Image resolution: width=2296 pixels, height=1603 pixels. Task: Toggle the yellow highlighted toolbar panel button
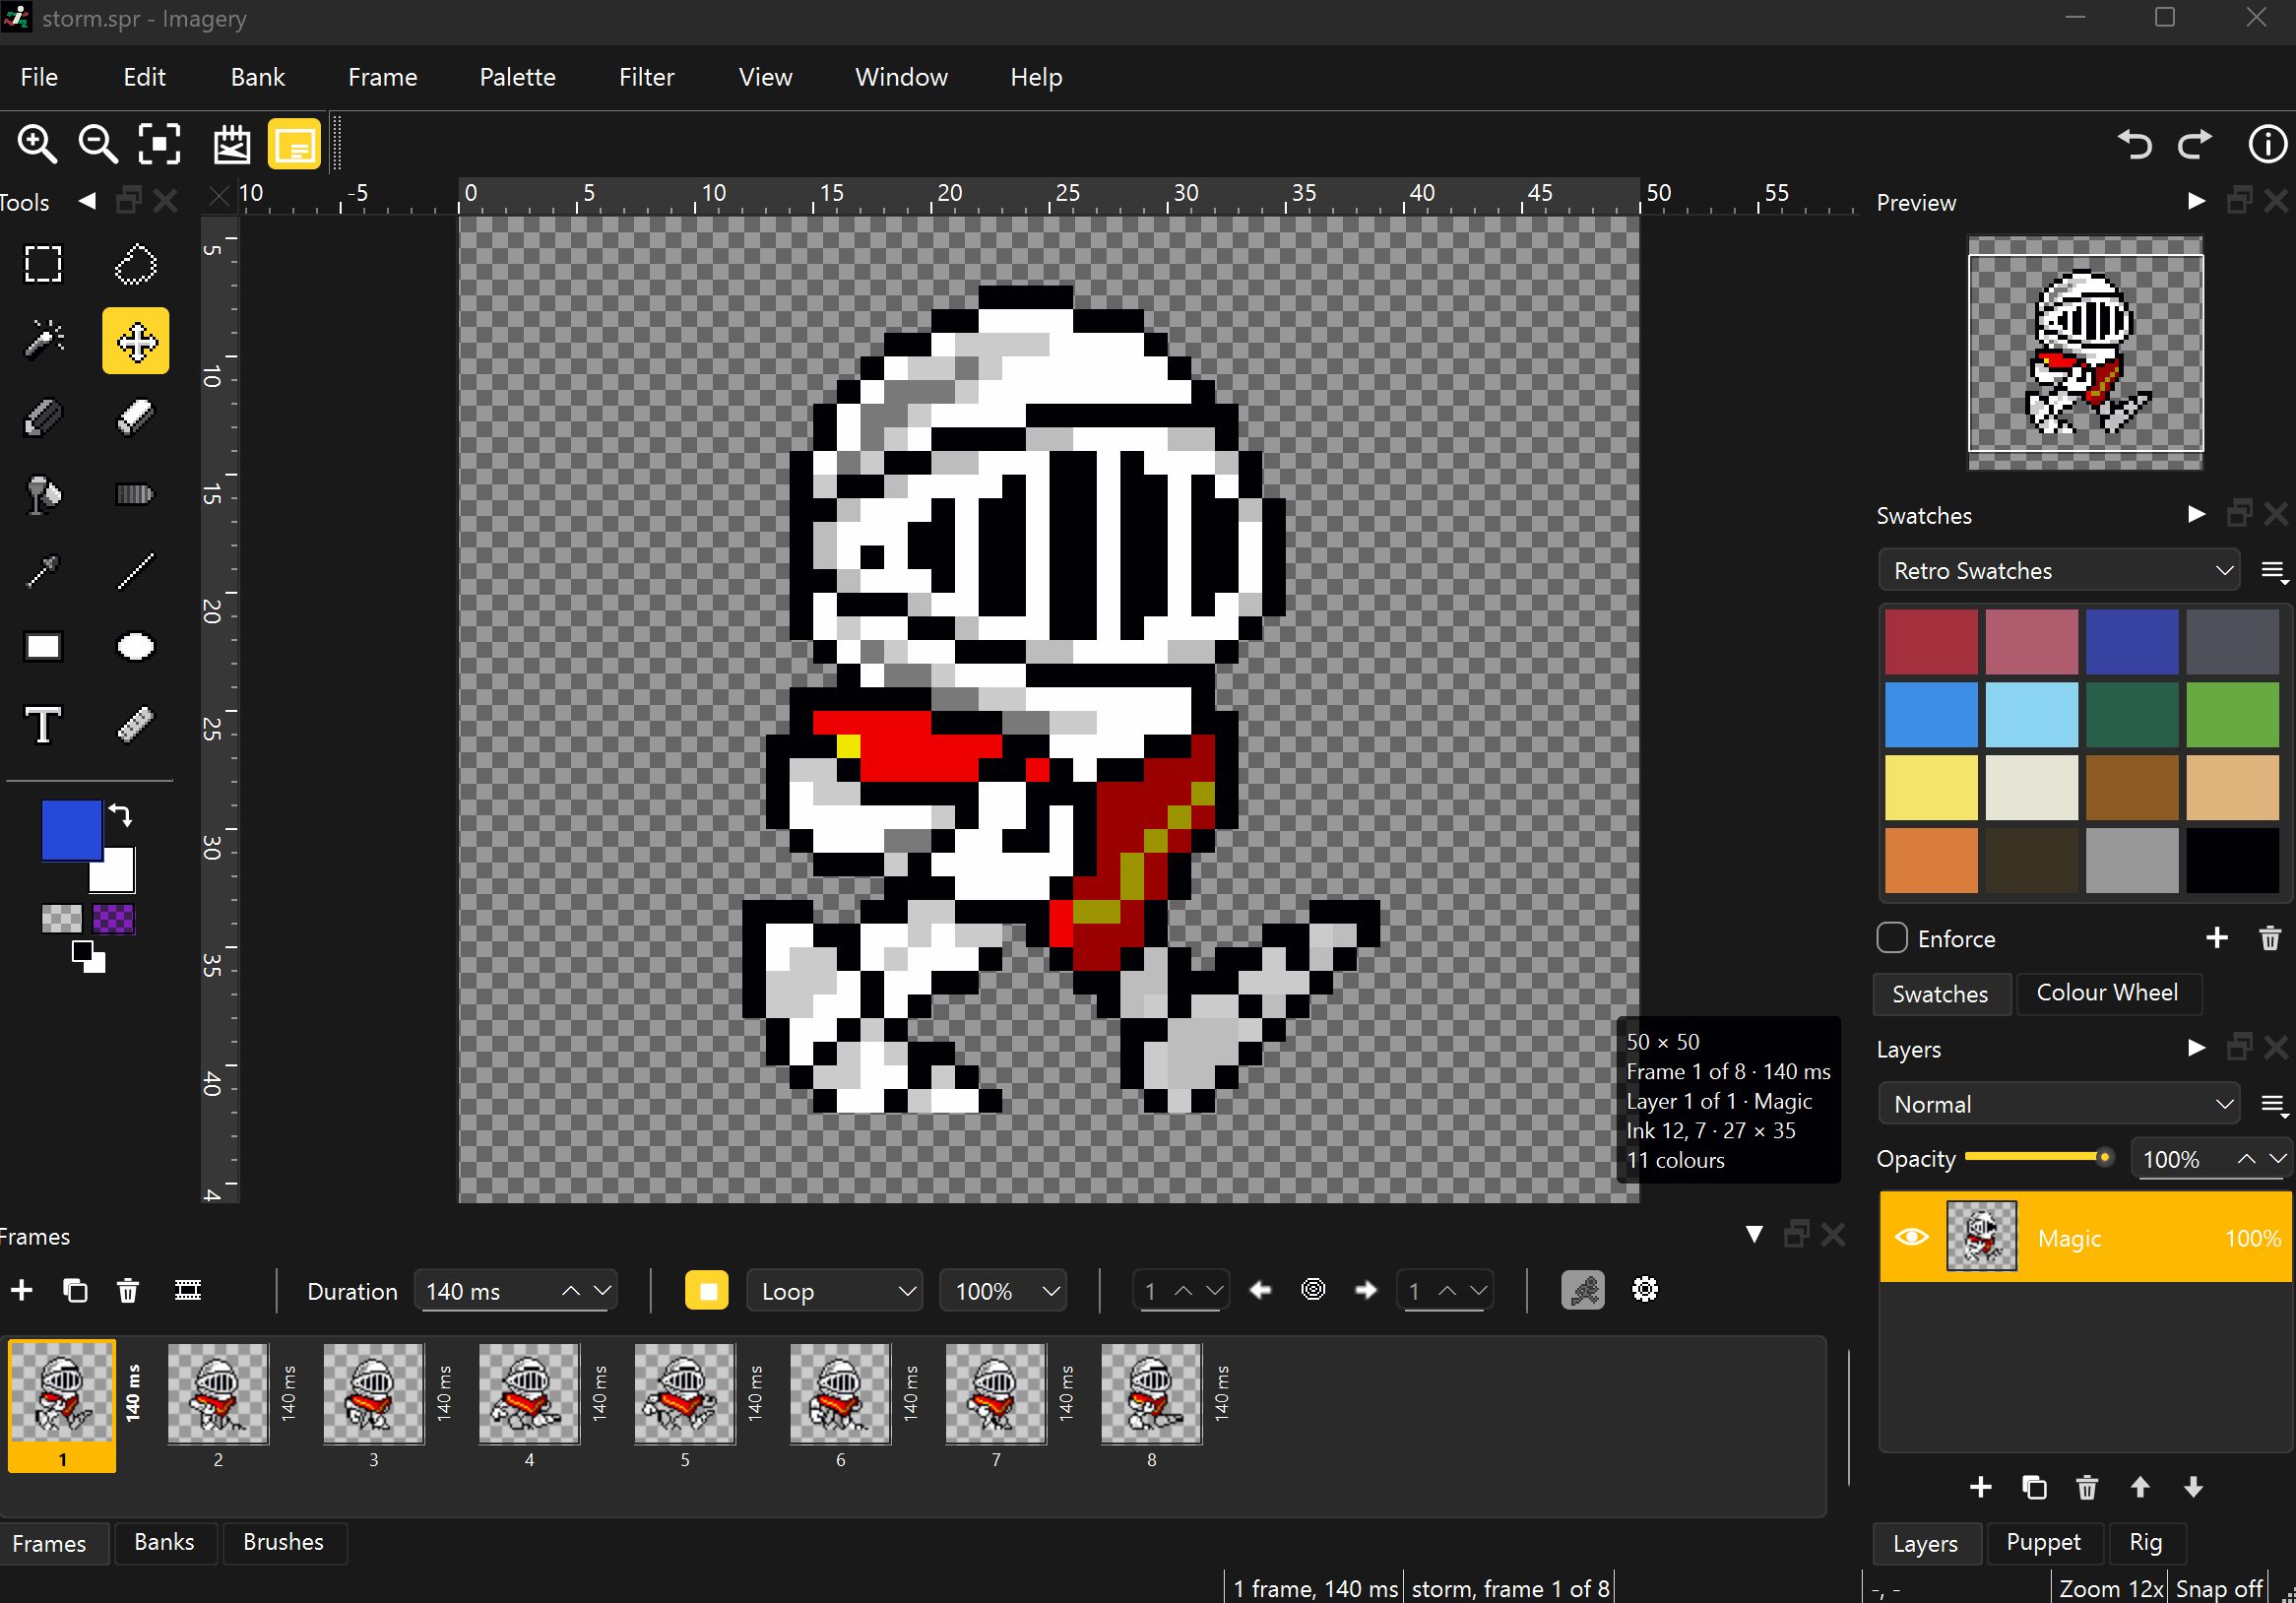click(x=294, y=144)
